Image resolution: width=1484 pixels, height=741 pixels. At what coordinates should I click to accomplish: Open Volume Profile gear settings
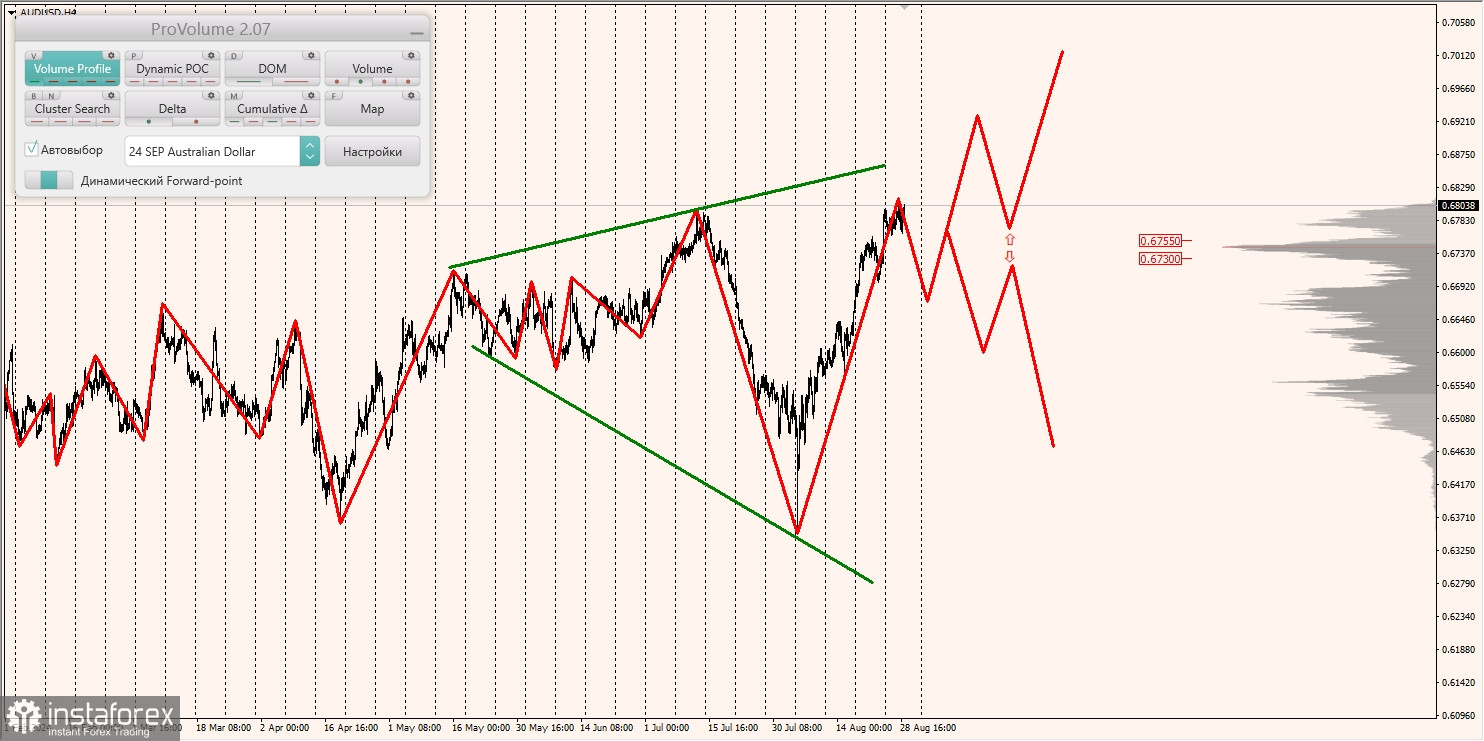[111, 55]
